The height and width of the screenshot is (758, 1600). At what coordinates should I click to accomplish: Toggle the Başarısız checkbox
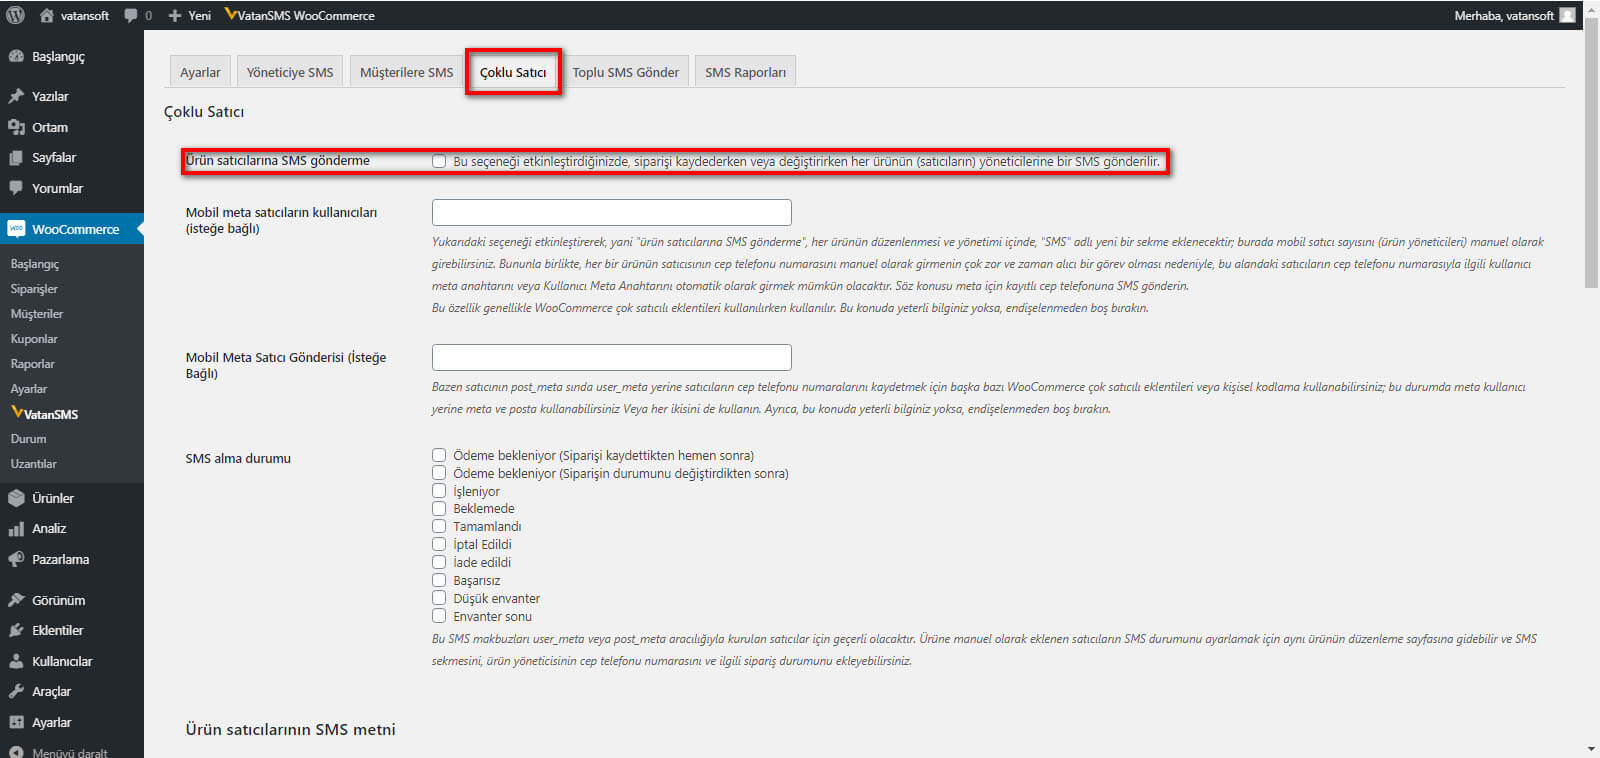click(439, 580)
